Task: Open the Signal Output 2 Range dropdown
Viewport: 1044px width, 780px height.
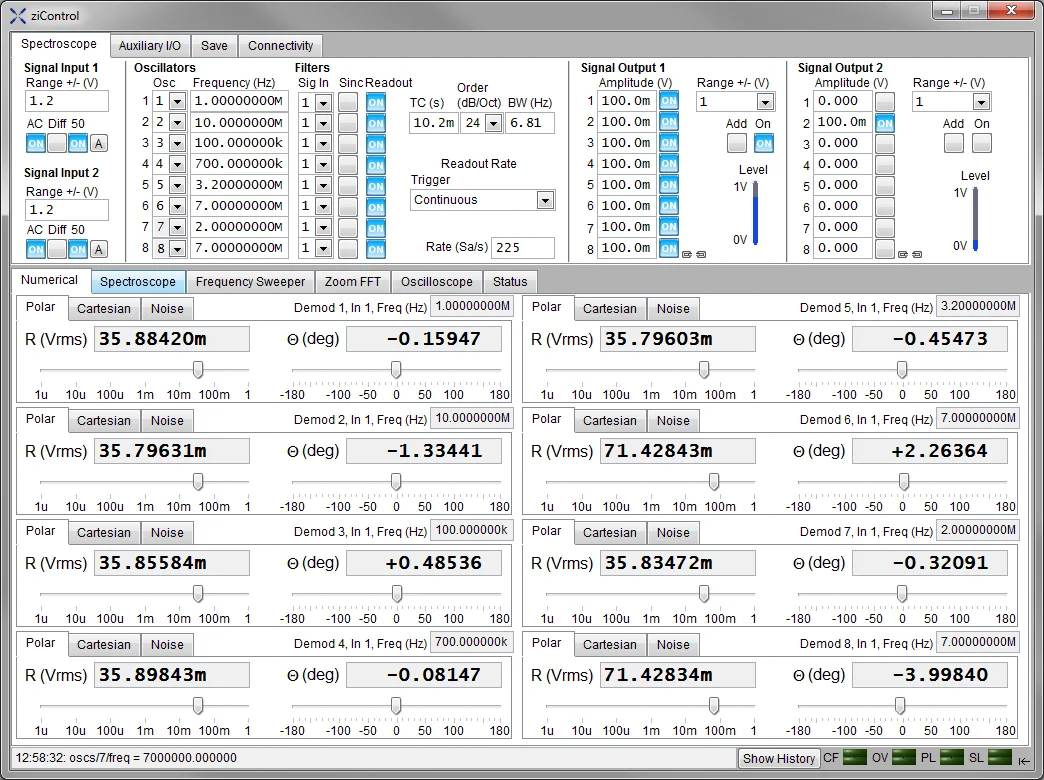Action: click(x=981, y=102)
